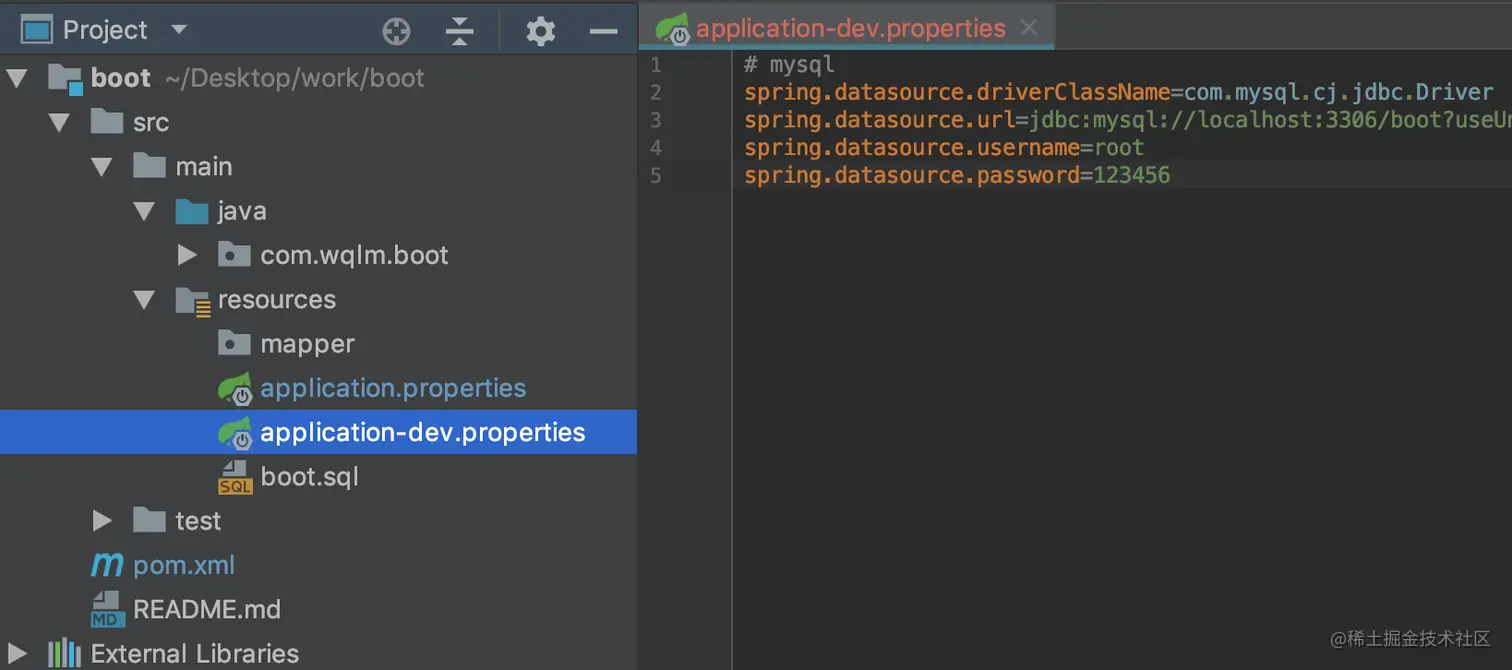Click the README.md markdown icon

pyautogui.click(x=106, y=609)
